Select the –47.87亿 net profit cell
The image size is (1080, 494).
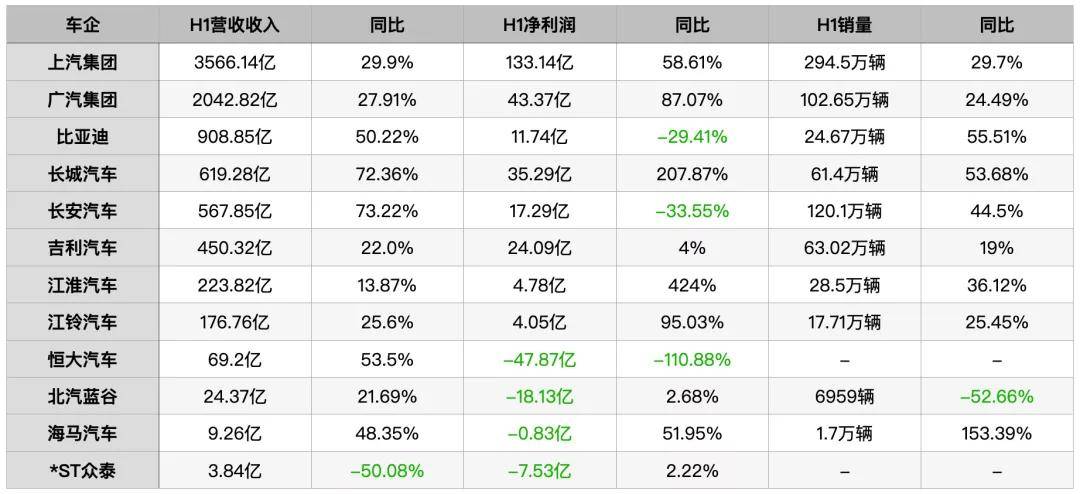[538, 359]
